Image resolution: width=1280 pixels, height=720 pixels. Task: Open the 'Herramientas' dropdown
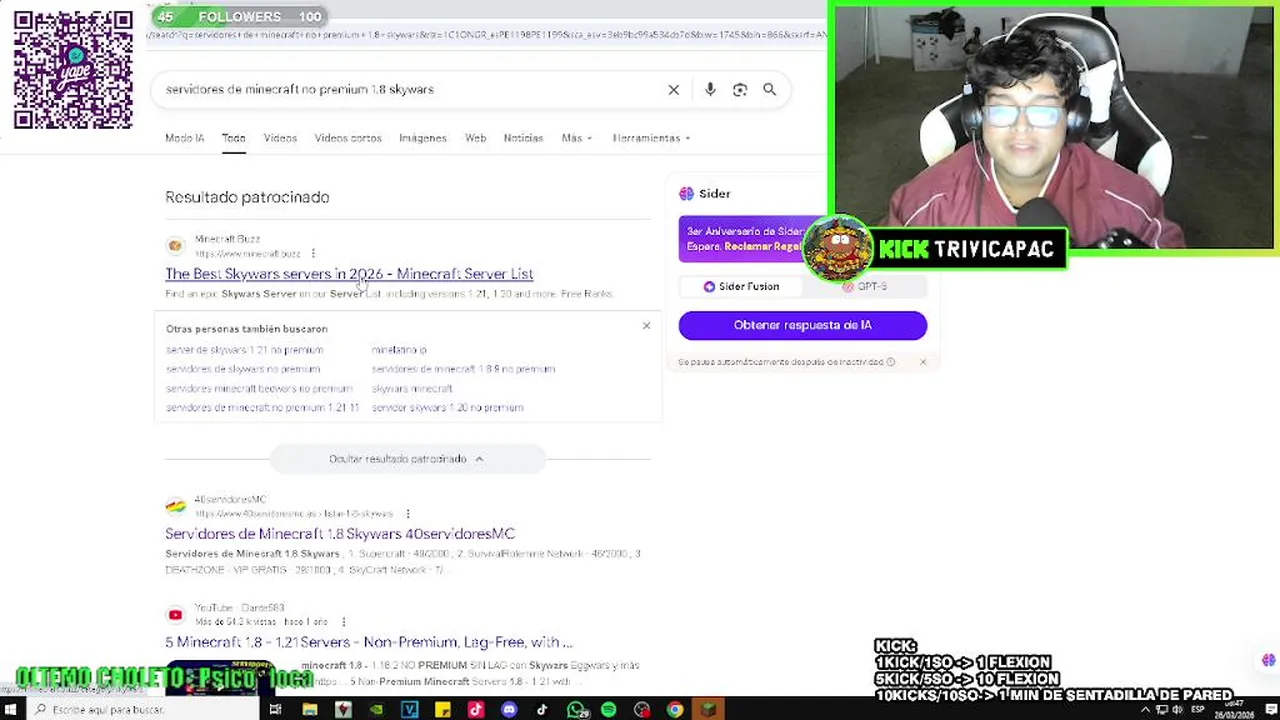[651, 138]
